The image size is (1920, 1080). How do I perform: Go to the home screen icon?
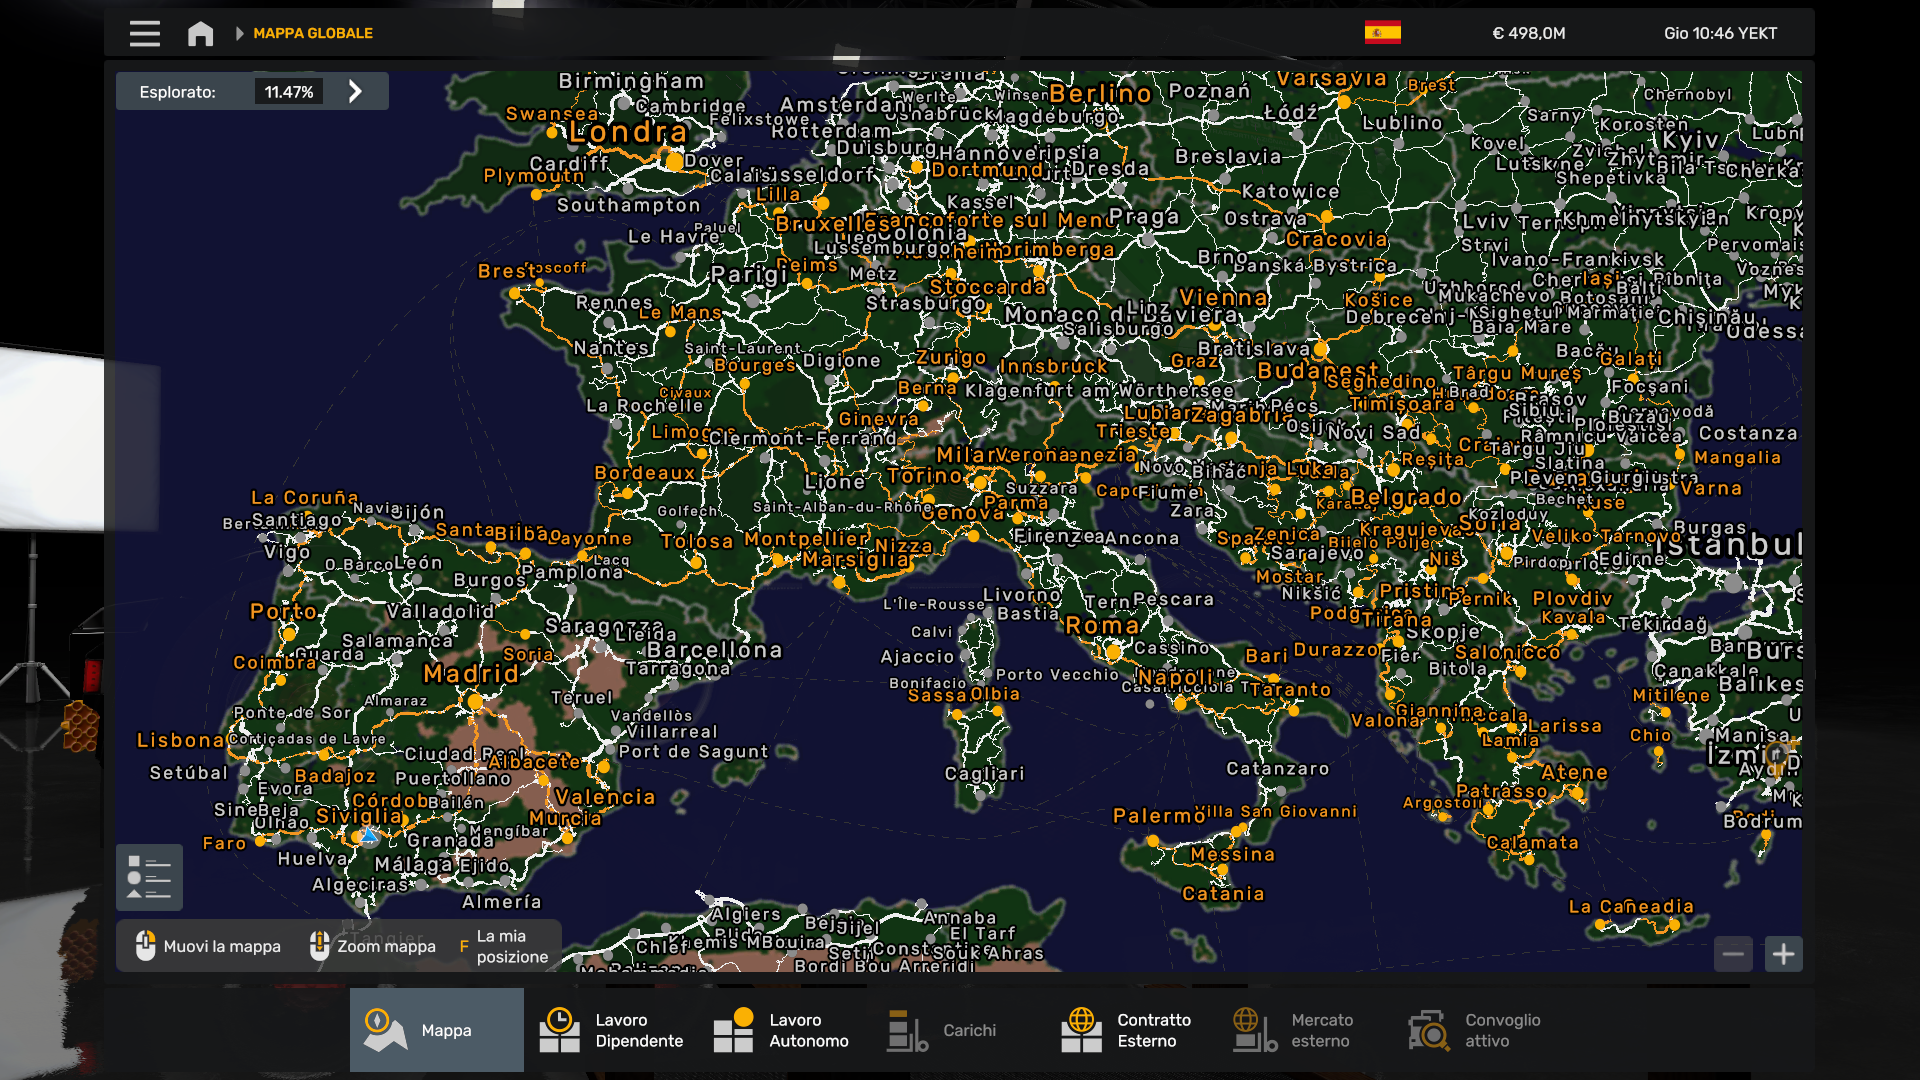click(x=200, y=33)
